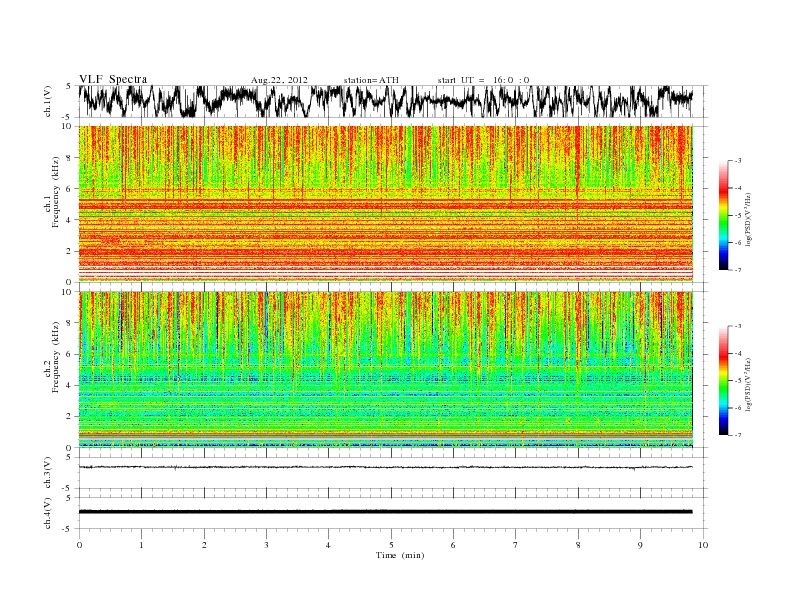
Task: Click the 'start UT = 16:0 :0' label
Action: pyautogui.click(x=483, y=80)
